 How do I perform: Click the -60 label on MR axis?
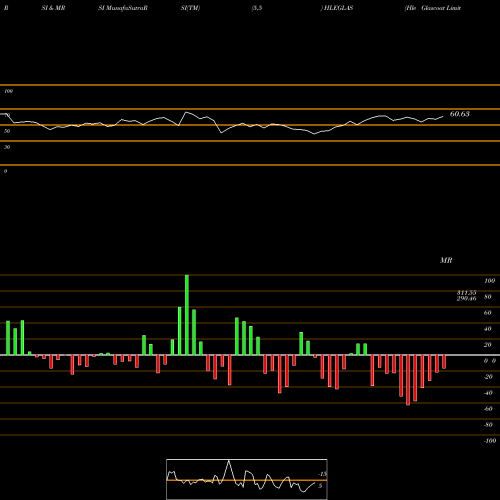click(488, 409)
